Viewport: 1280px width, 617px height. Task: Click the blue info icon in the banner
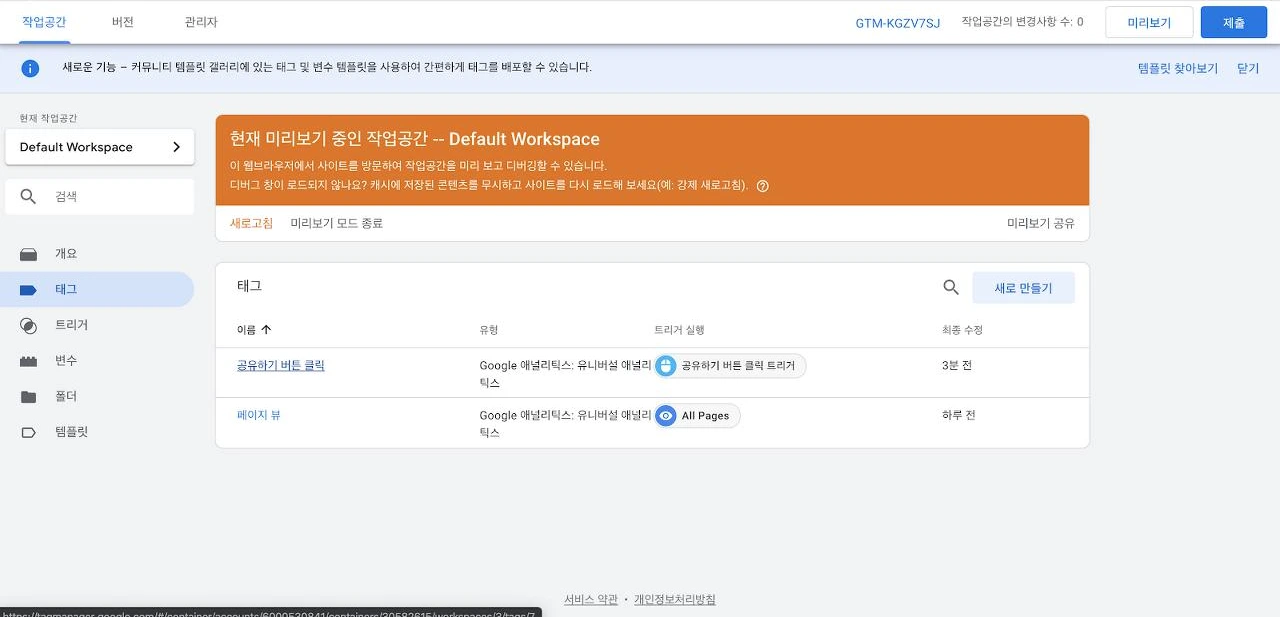coord(31,68)
